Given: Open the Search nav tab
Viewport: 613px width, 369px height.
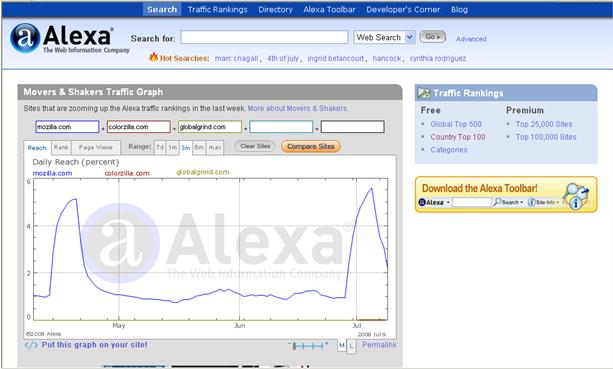Looking at the screenshot, I should 162,9.
